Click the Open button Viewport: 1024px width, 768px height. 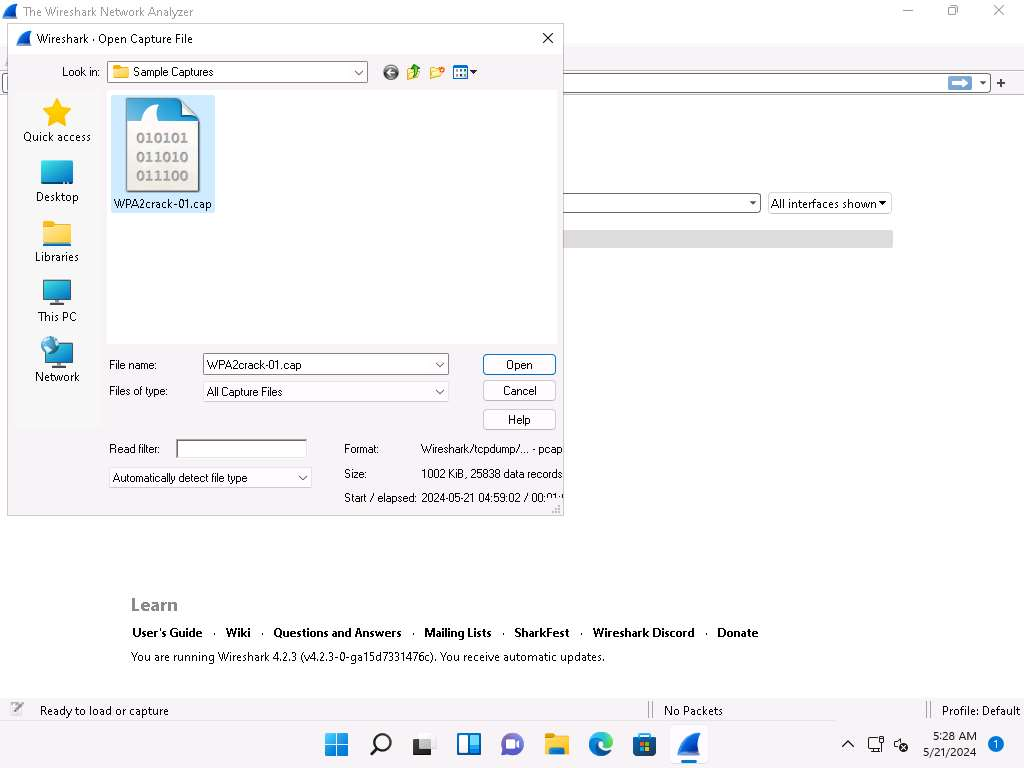coord(519,365)
